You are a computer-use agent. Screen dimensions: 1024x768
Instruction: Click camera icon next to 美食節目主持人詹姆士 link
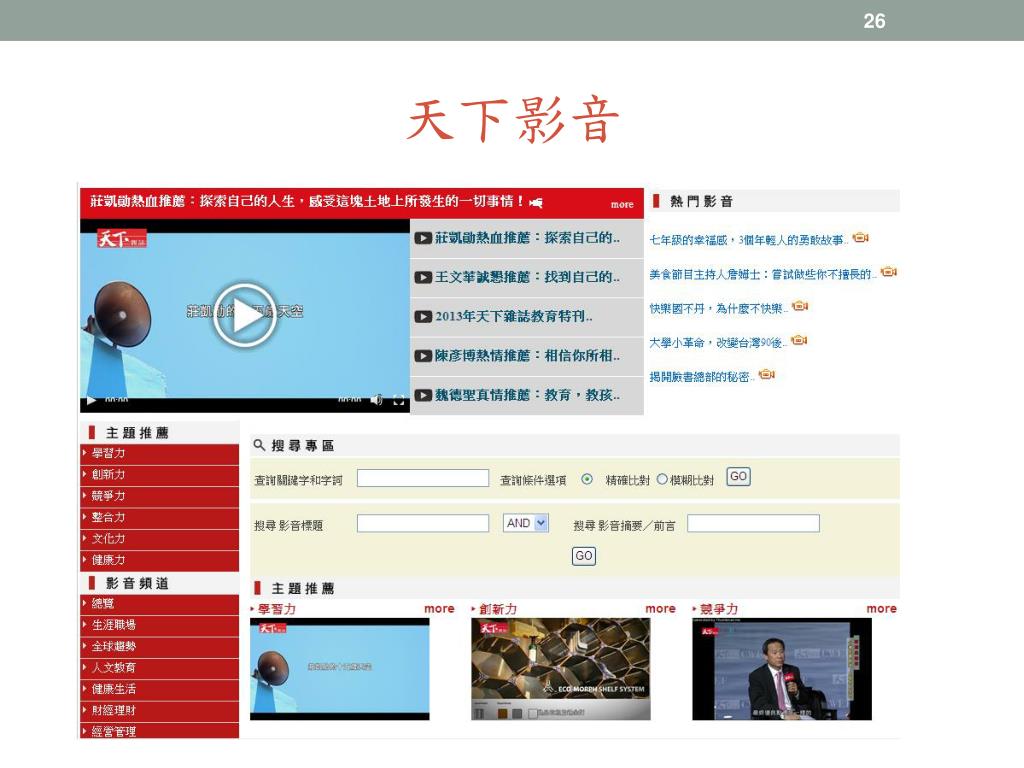[x=889, y=271]
